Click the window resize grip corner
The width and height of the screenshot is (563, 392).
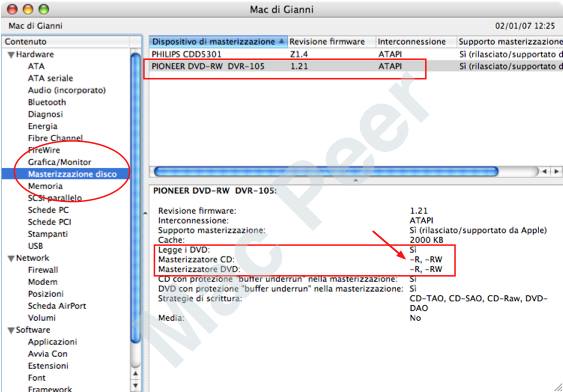click(558, 387)
